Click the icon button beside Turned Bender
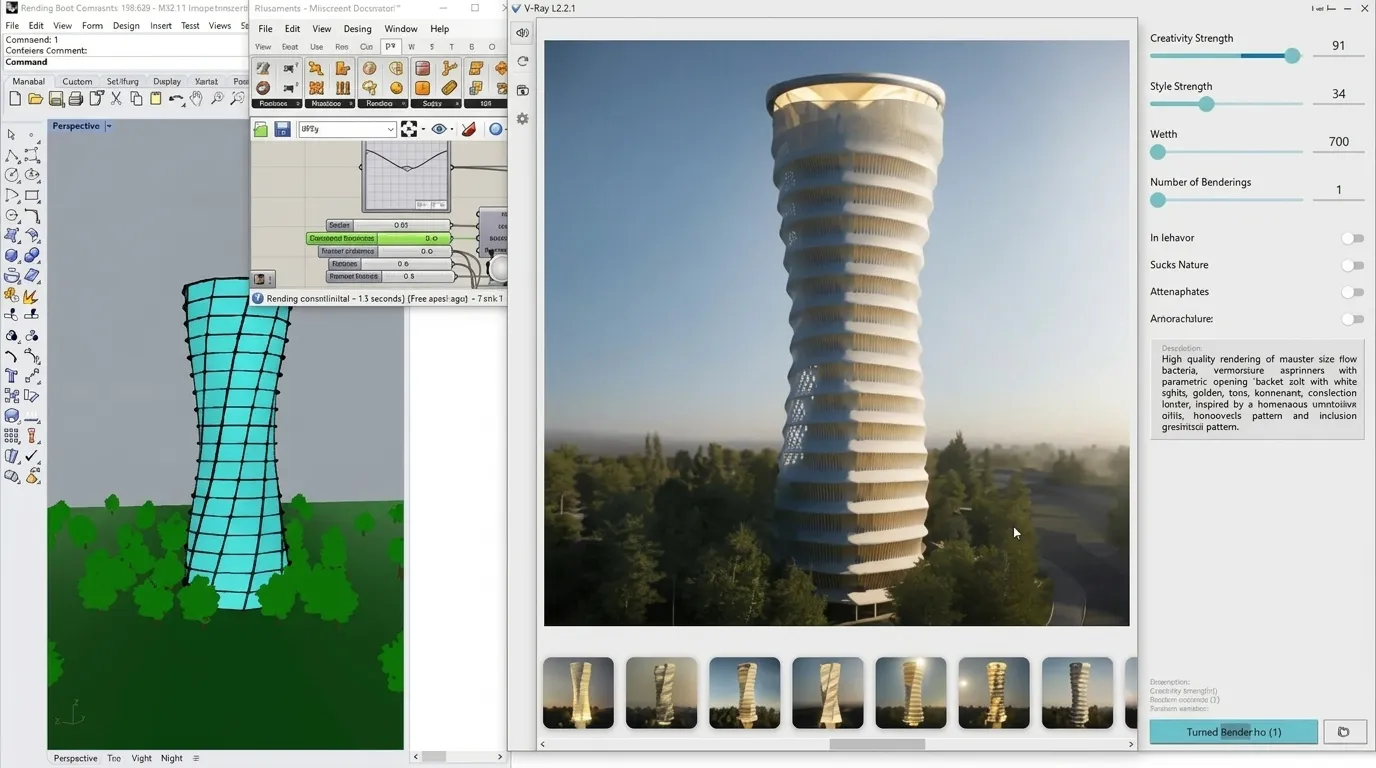 click(x=1343, y=732)
